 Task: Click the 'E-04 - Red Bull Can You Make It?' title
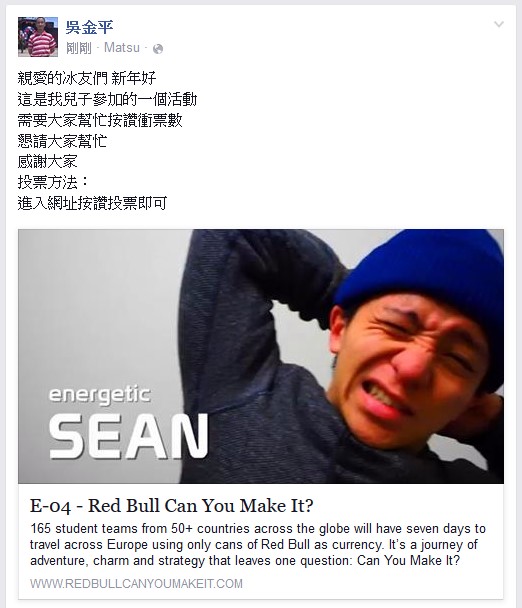pyautogui.click(x=171, y=506)
